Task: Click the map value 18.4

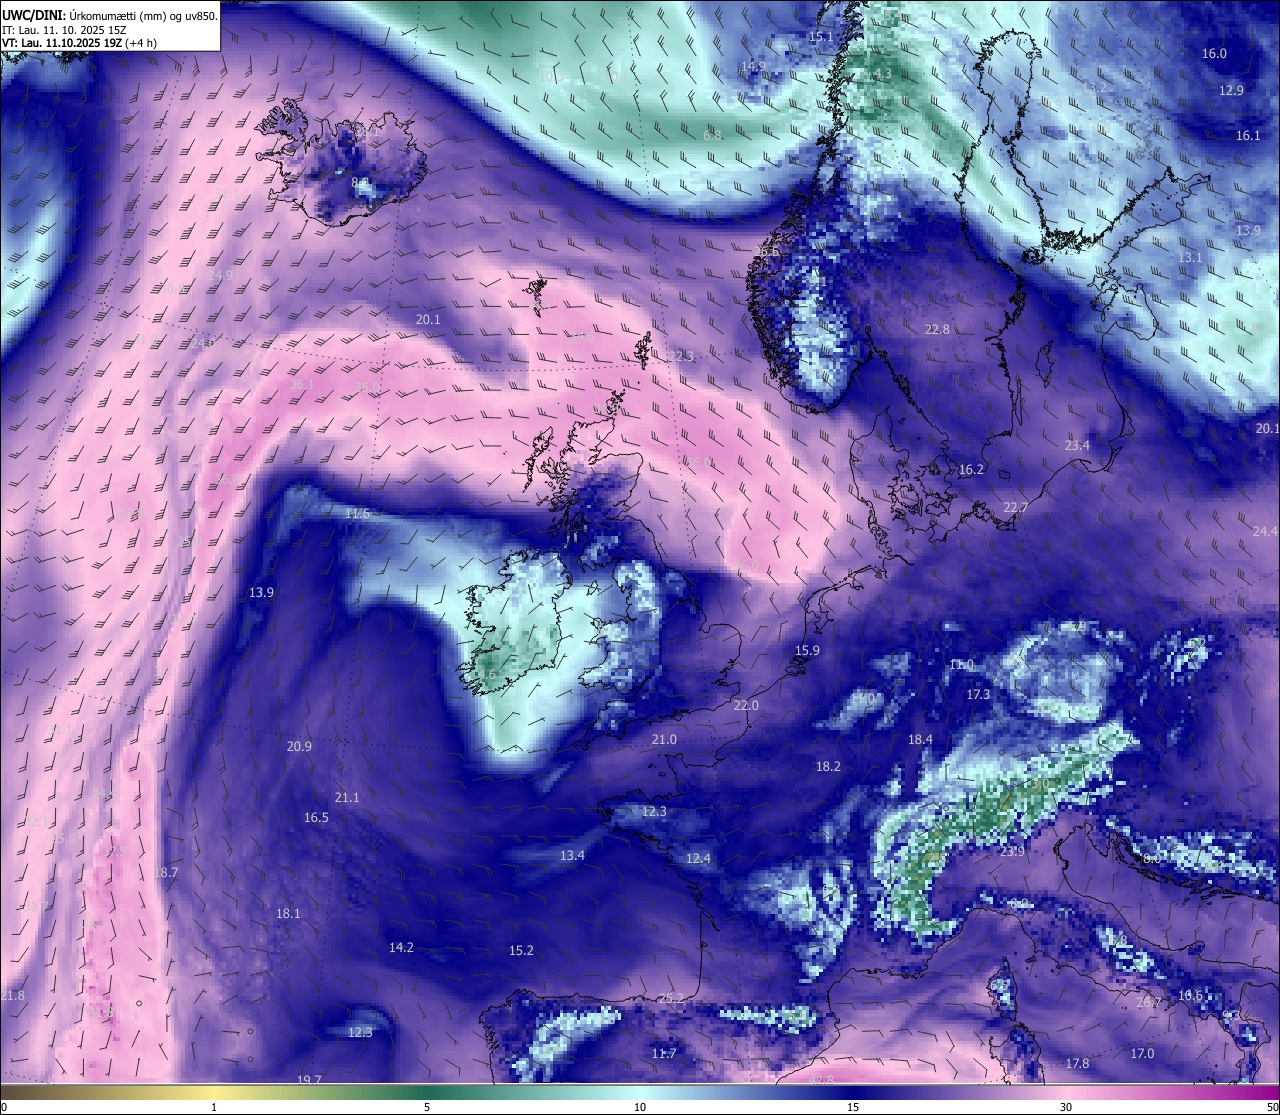Action: click(x=920, y=740)
